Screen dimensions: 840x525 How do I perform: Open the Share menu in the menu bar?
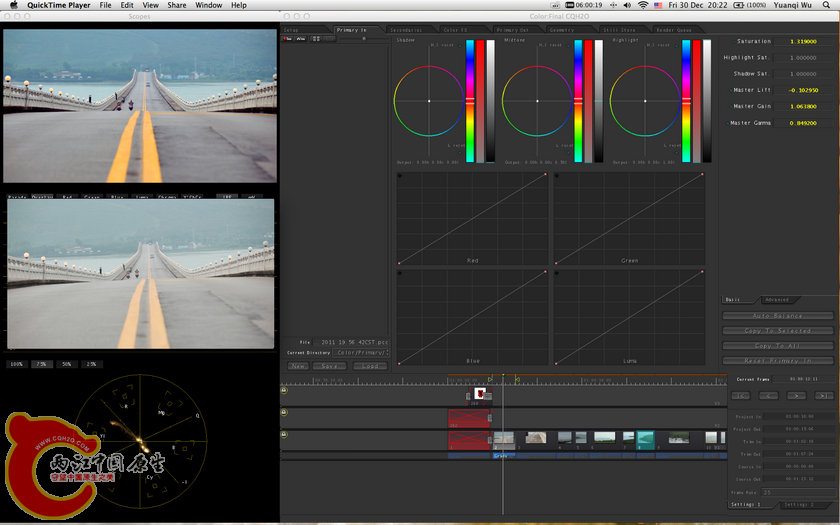coord(177,5)
